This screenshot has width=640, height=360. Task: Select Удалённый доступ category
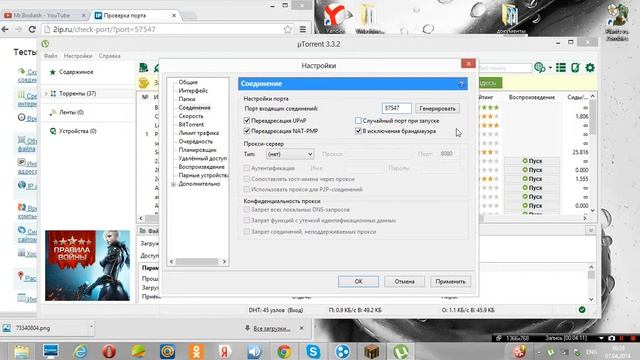click(202, 158)
